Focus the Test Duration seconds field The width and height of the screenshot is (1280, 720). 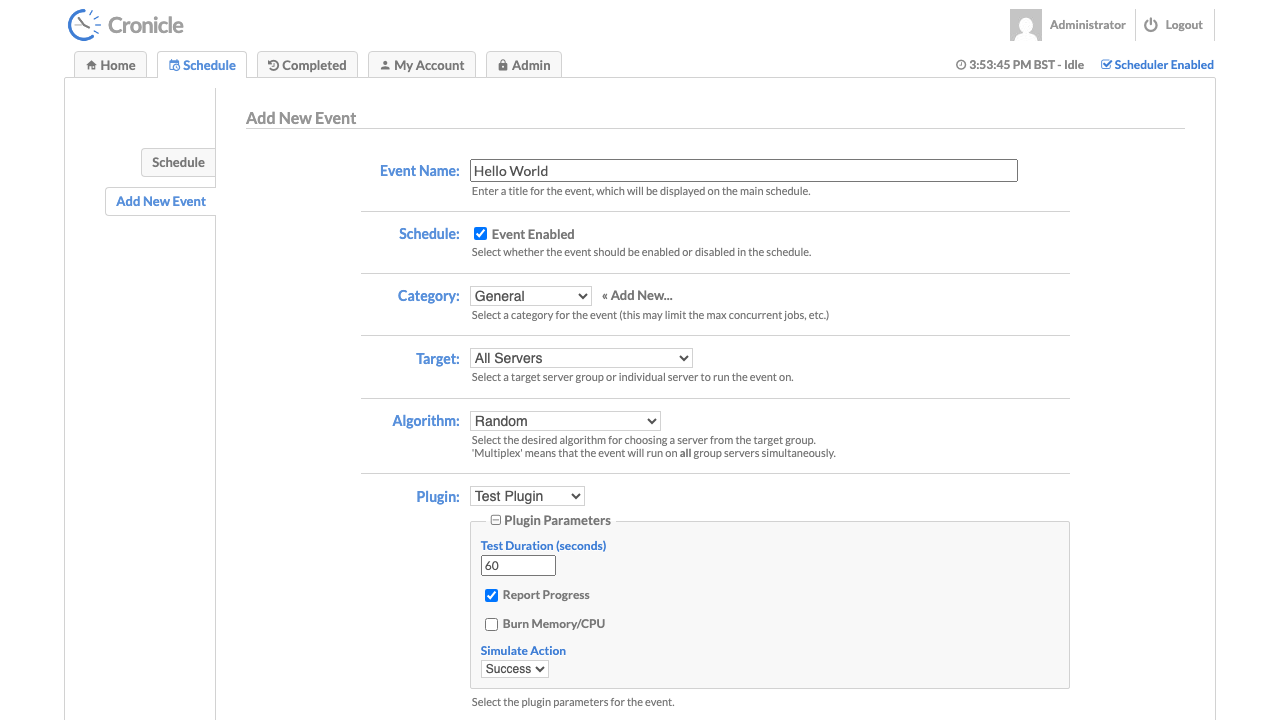click(518, 566)
